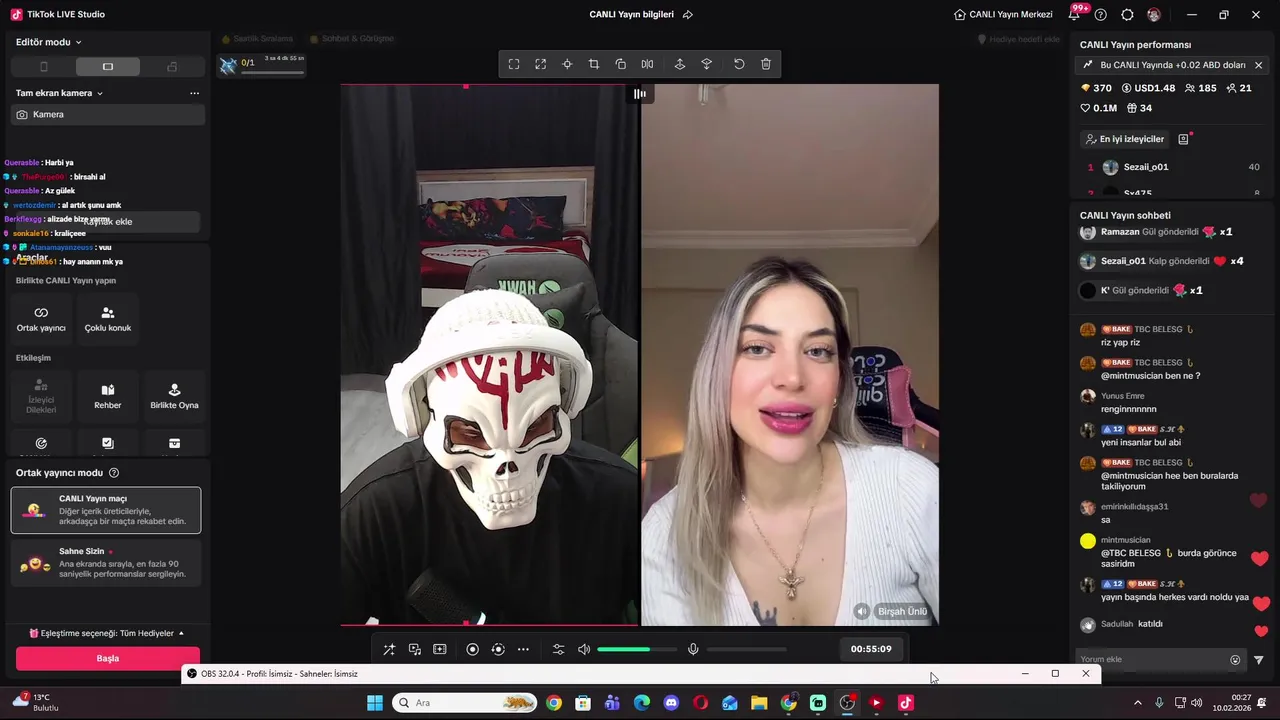Expand the Editör modu dropdown
The image size is (1280, 720).
[49, 42]
